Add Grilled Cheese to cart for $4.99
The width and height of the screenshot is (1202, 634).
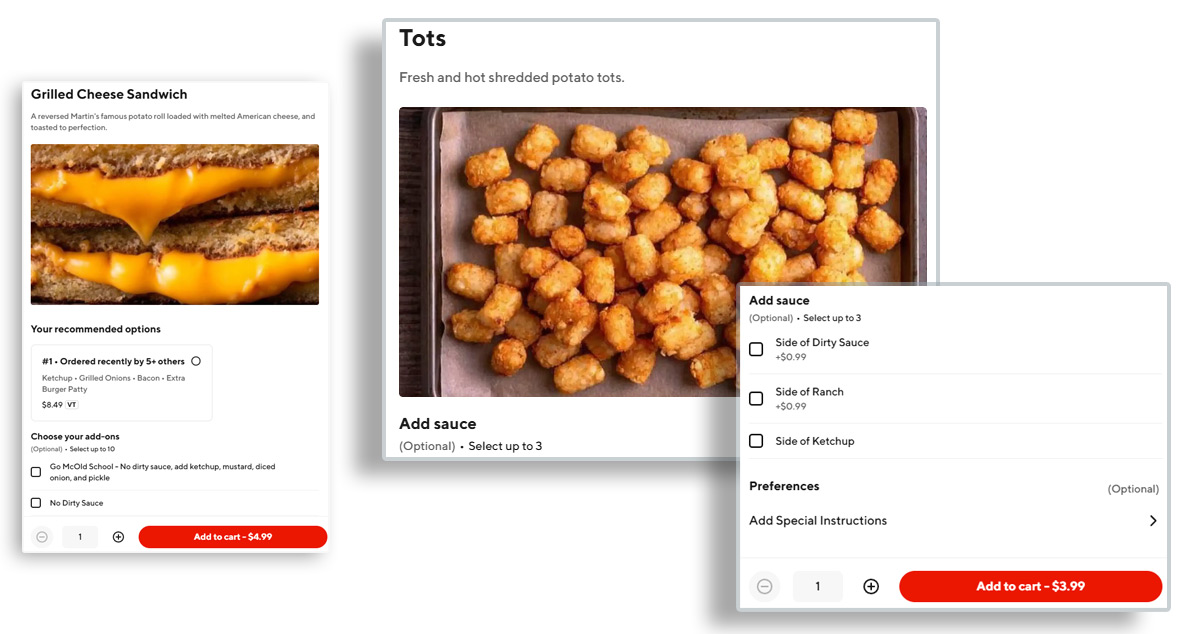pyautogui.click(x=233, y=537)
